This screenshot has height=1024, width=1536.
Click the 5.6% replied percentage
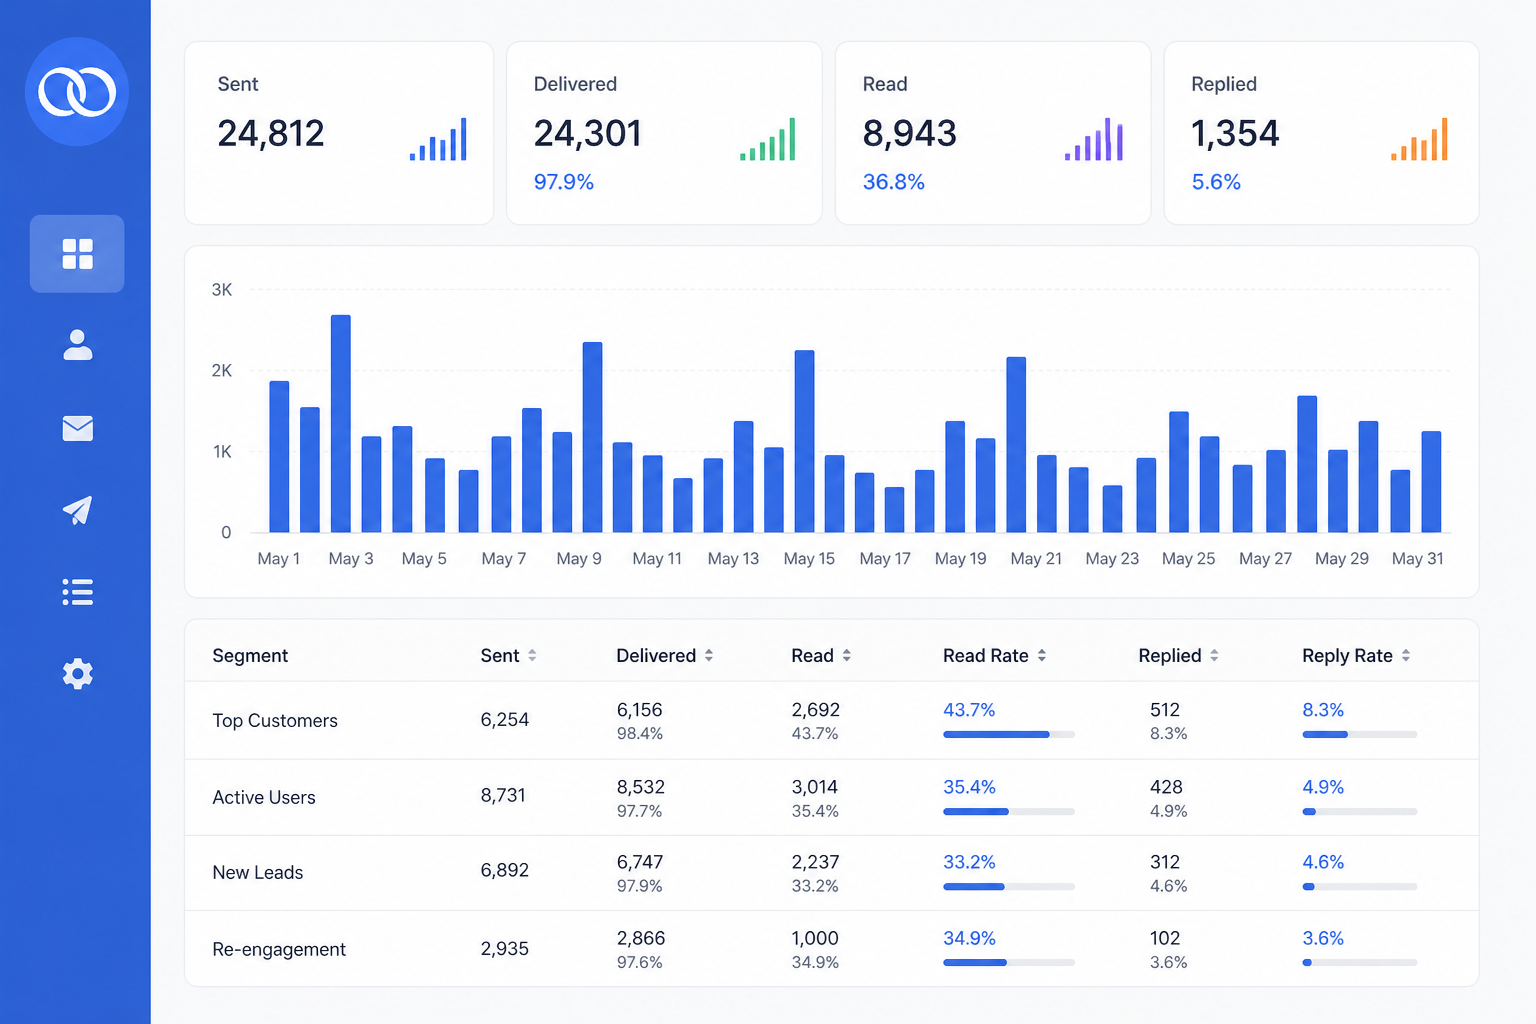click(1216, 182)
